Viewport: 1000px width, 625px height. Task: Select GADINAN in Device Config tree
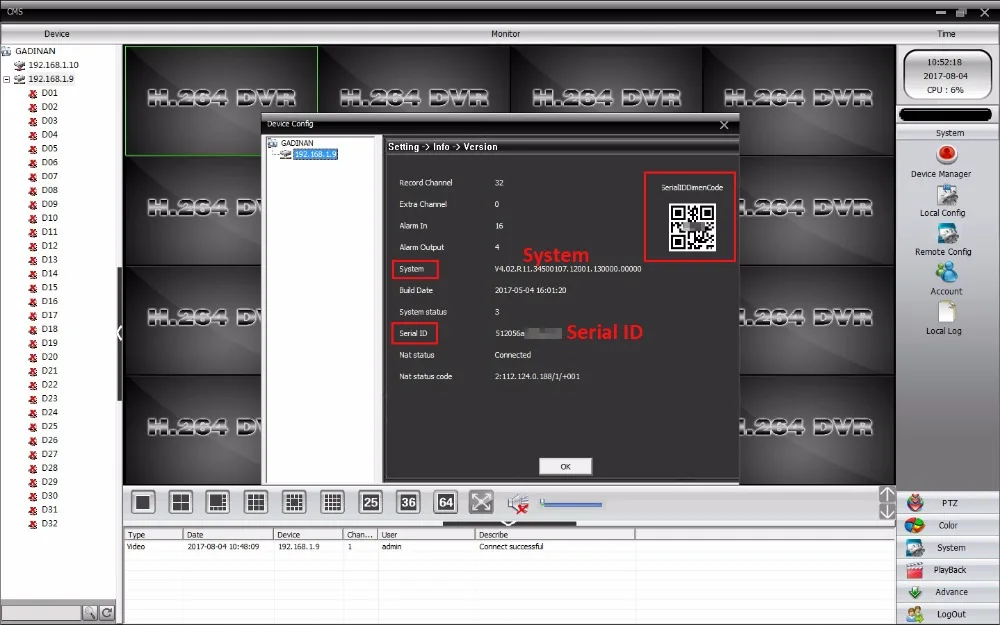(x=297, y=143)
